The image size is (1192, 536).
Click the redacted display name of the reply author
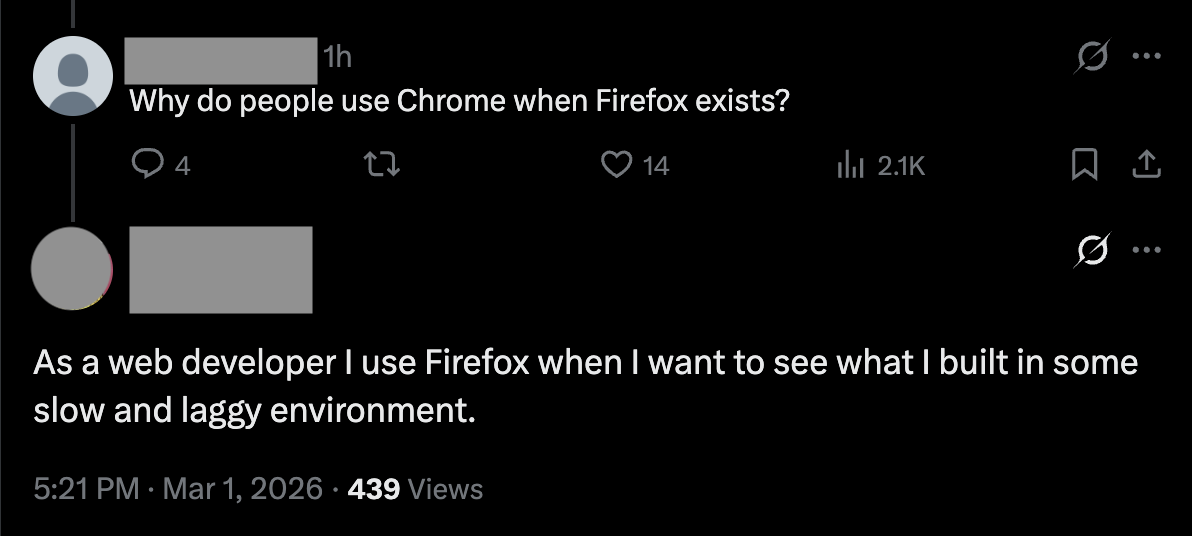[x=221, y=269]
